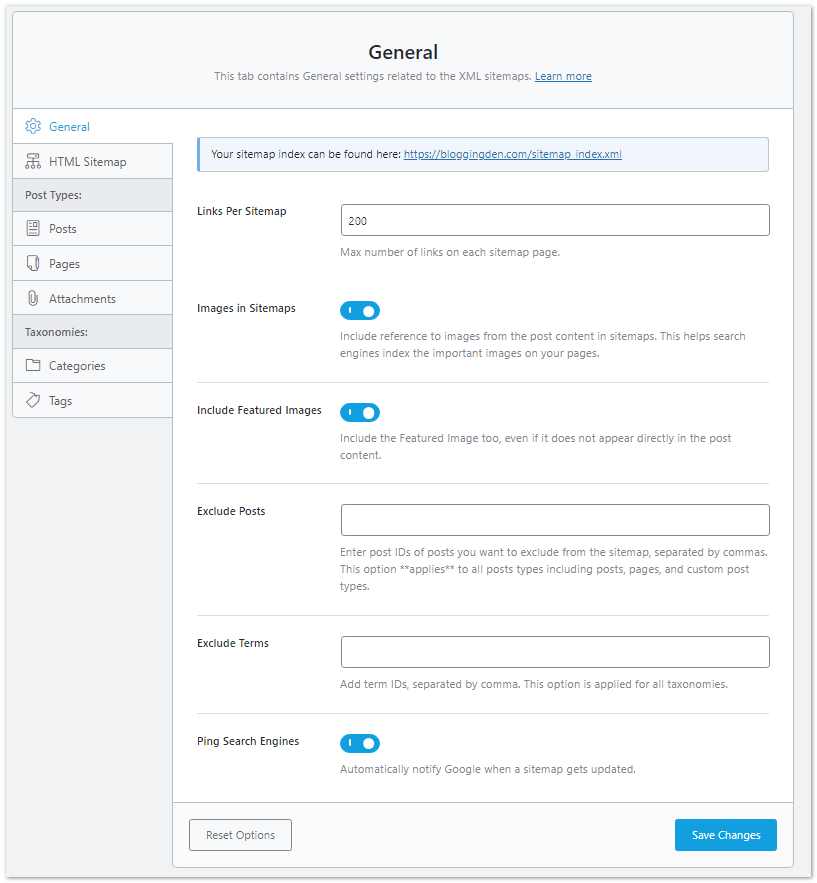The image size is (817, 883).
Task: Click inside the Exclude Posts field
Action: [554, 520]
